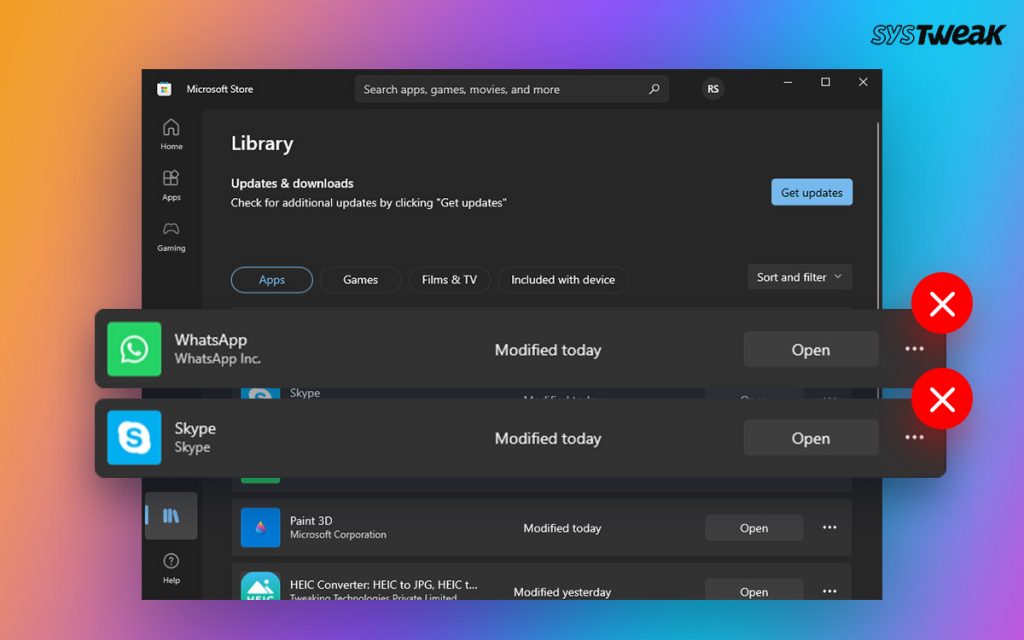This screenshot has height=640, width=1024.
Task: Open more options for Paint 3D
Action: [829, 527]
